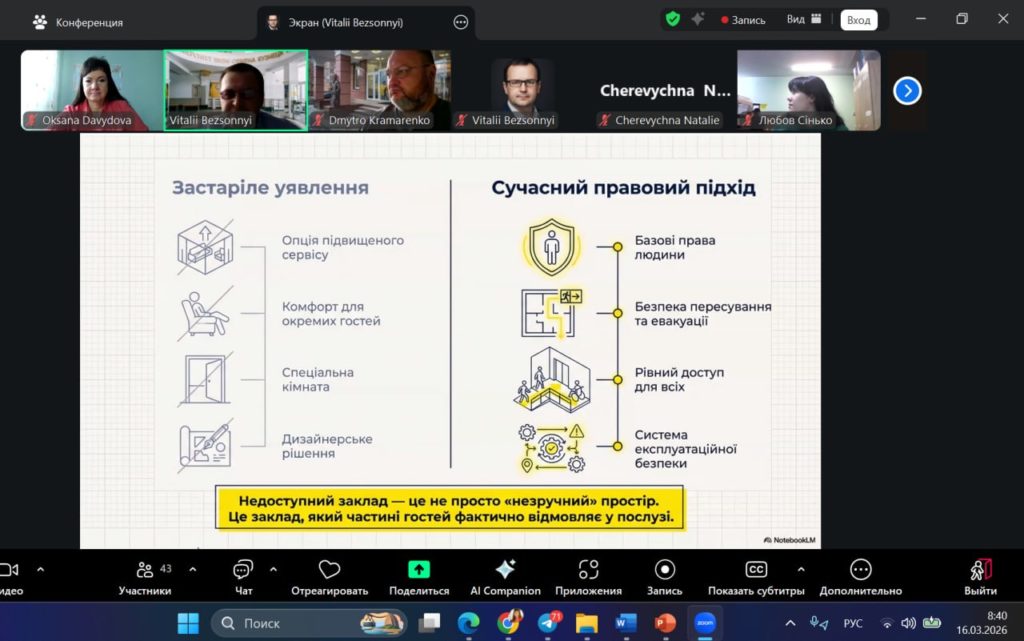Open the Чат chat panel
This screenshot has width=1024, height=641.
click(x=243, y=576)
